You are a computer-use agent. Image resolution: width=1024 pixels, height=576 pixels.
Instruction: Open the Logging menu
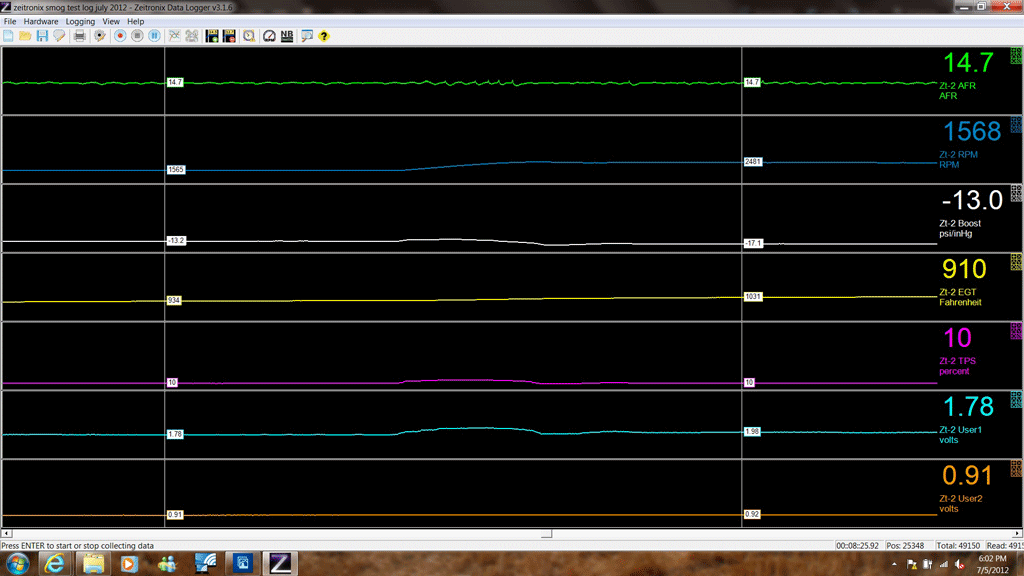[80, 22]
